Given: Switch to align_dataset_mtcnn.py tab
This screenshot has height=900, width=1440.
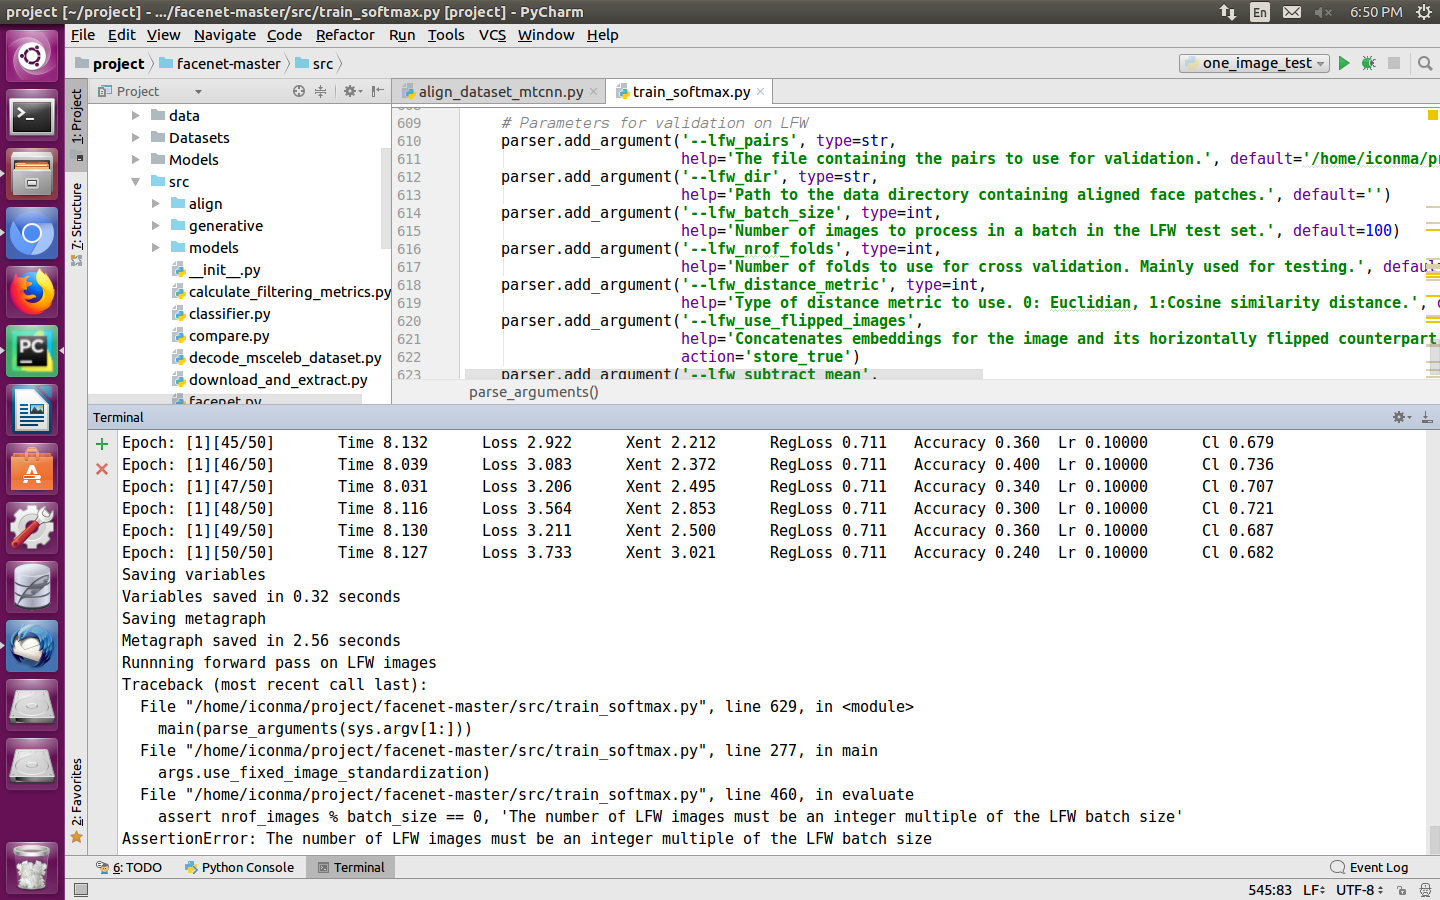Looking at the screenshot, I should point(500,91).
